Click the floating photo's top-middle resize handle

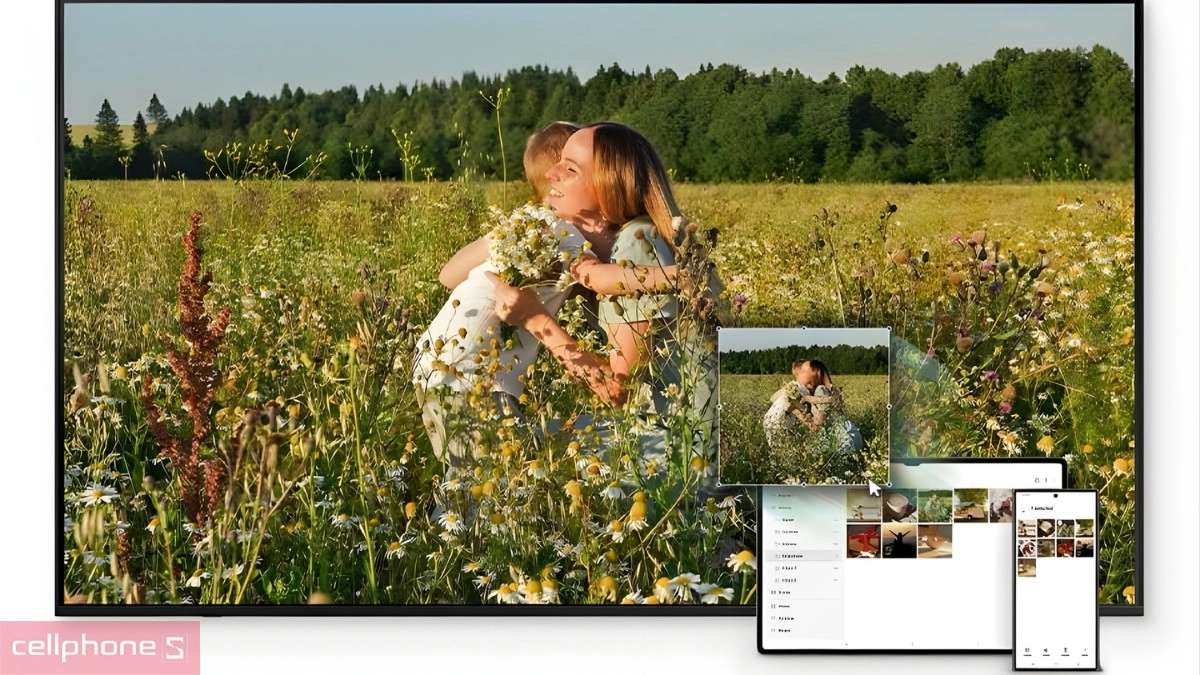[804, 329]
